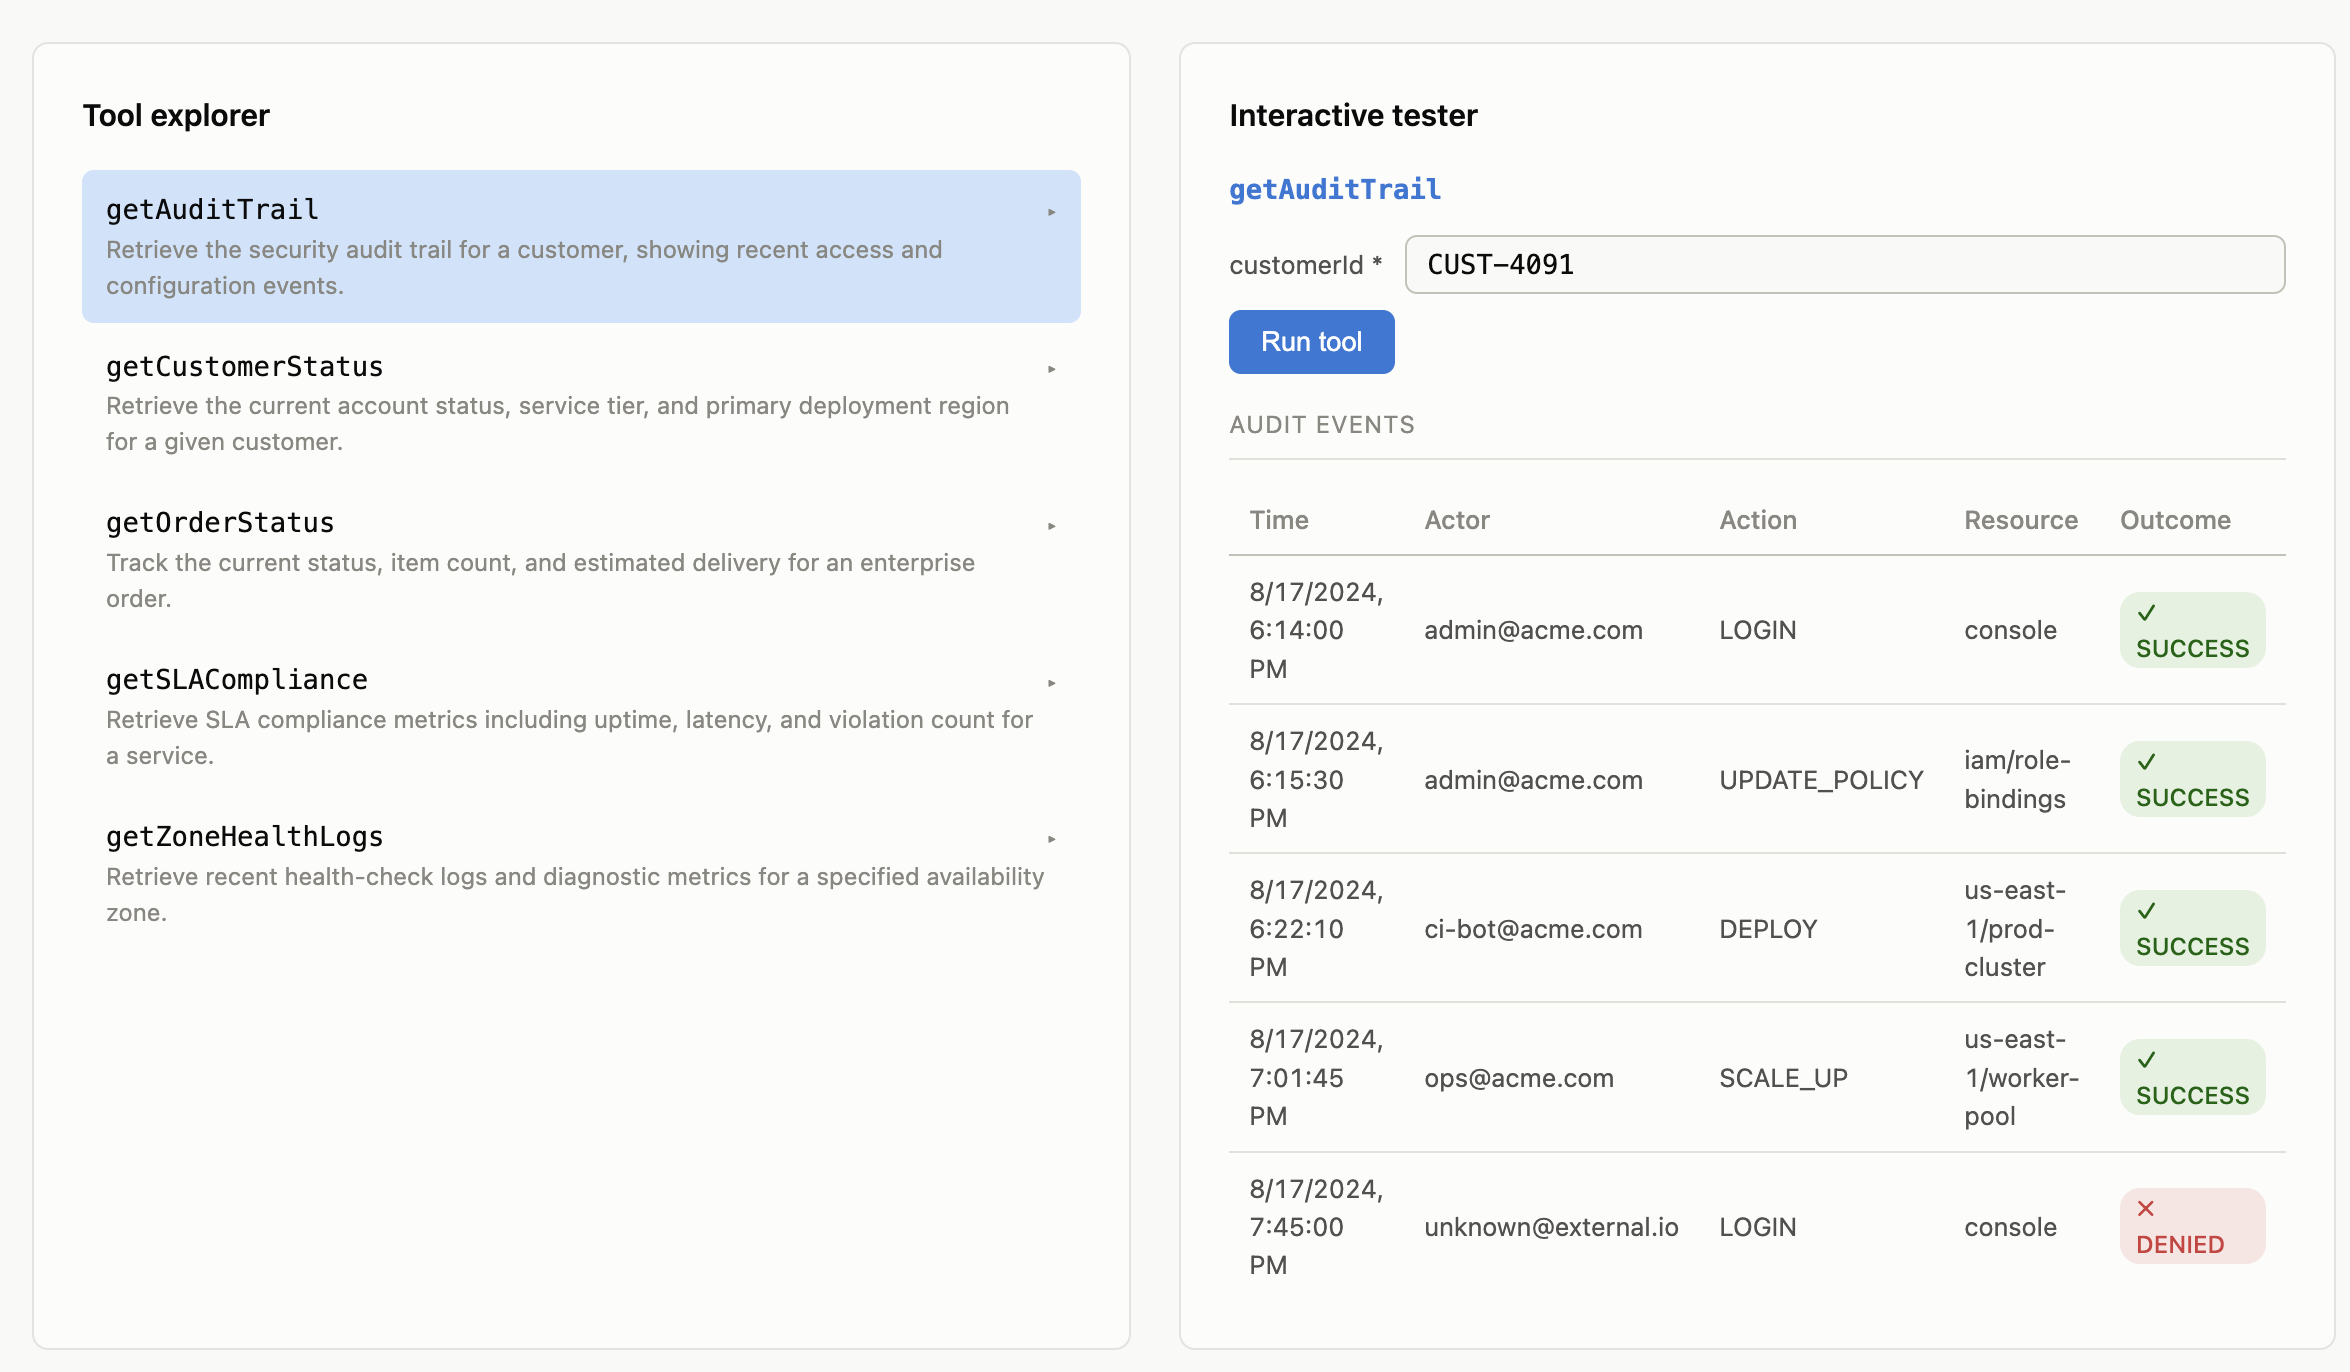Expand the getOrderStatus arrow
This screenshot has height=1372, width=2350.
coord(1051,526)
